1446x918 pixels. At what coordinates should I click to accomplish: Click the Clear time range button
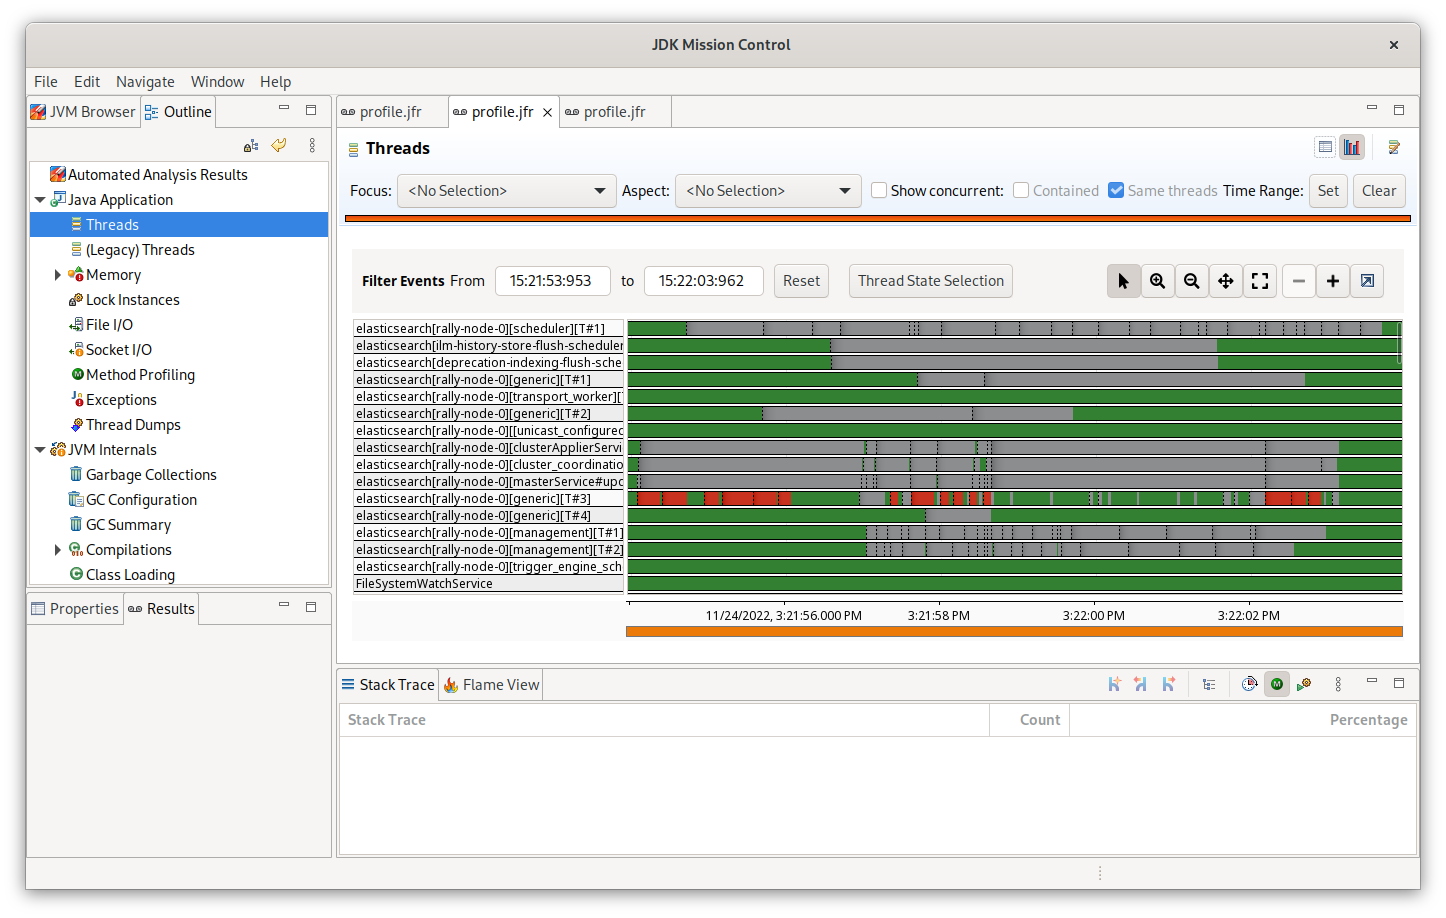1379,191
